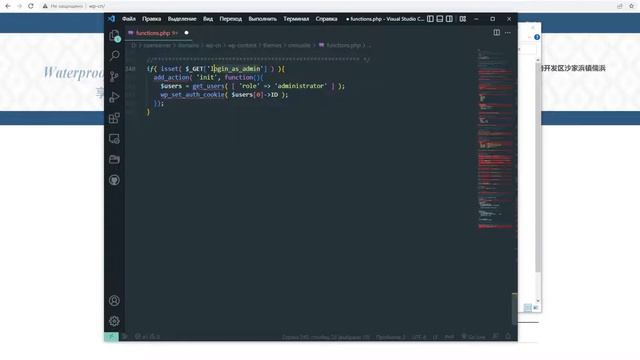
Task: Open the Run and Debug view
Action: 114,97
